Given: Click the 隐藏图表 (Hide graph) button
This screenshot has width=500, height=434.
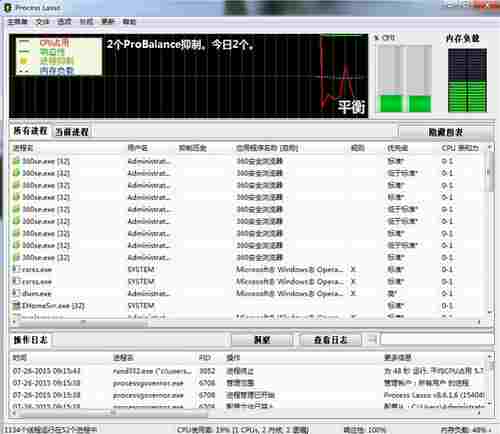Looking at the screenshot, I should 445,132.
